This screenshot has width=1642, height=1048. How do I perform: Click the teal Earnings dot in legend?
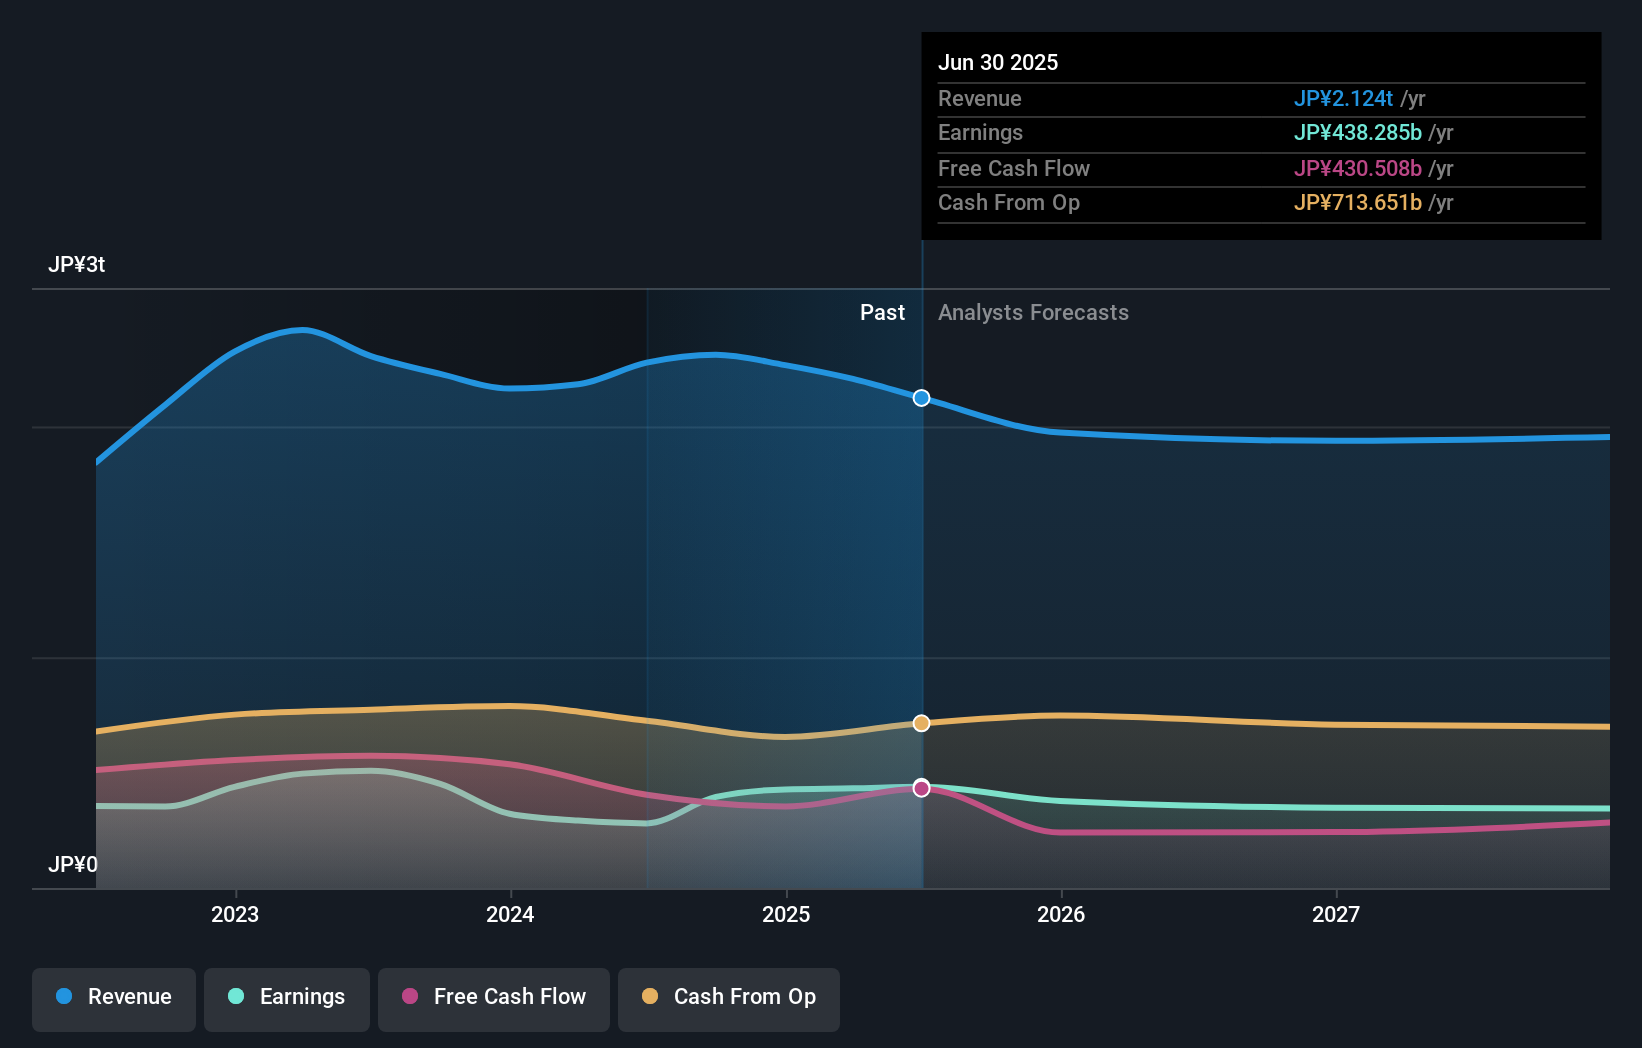[234, 997]
